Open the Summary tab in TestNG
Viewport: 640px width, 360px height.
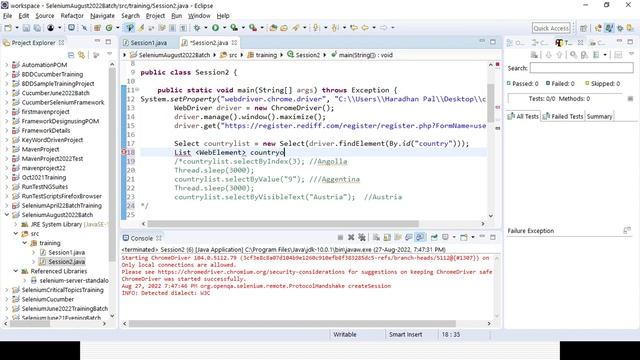click(x=599, y=116)
